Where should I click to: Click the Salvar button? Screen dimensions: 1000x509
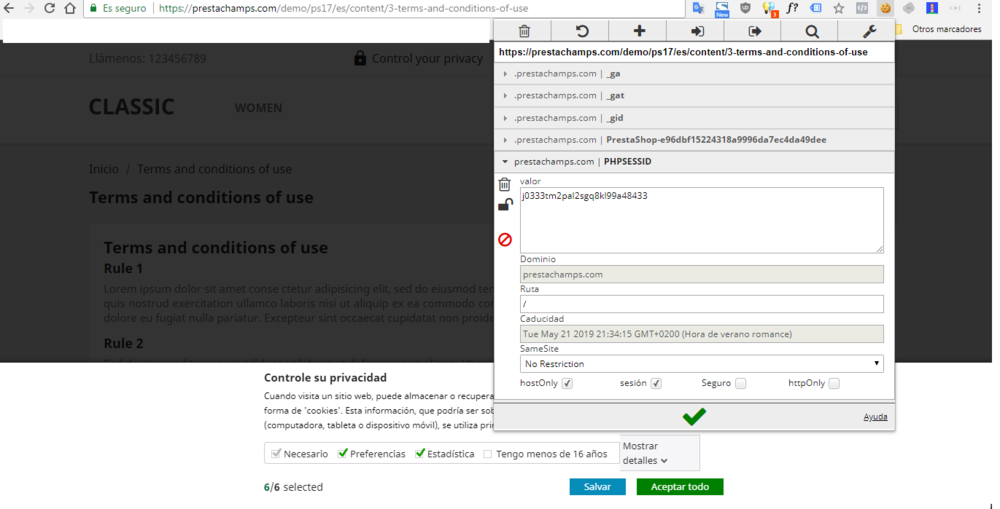[x=598, y=487]
